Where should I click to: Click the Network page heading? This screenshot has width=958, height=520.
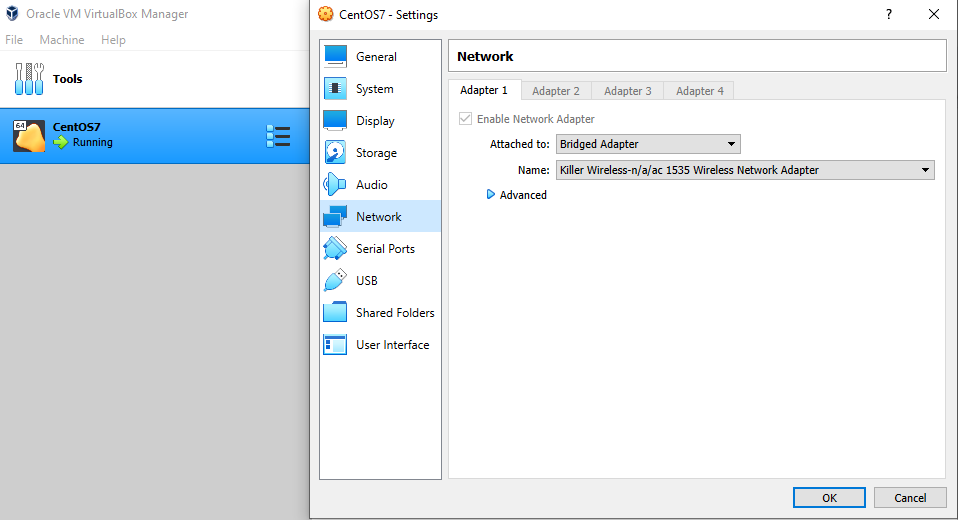[485, 56]
